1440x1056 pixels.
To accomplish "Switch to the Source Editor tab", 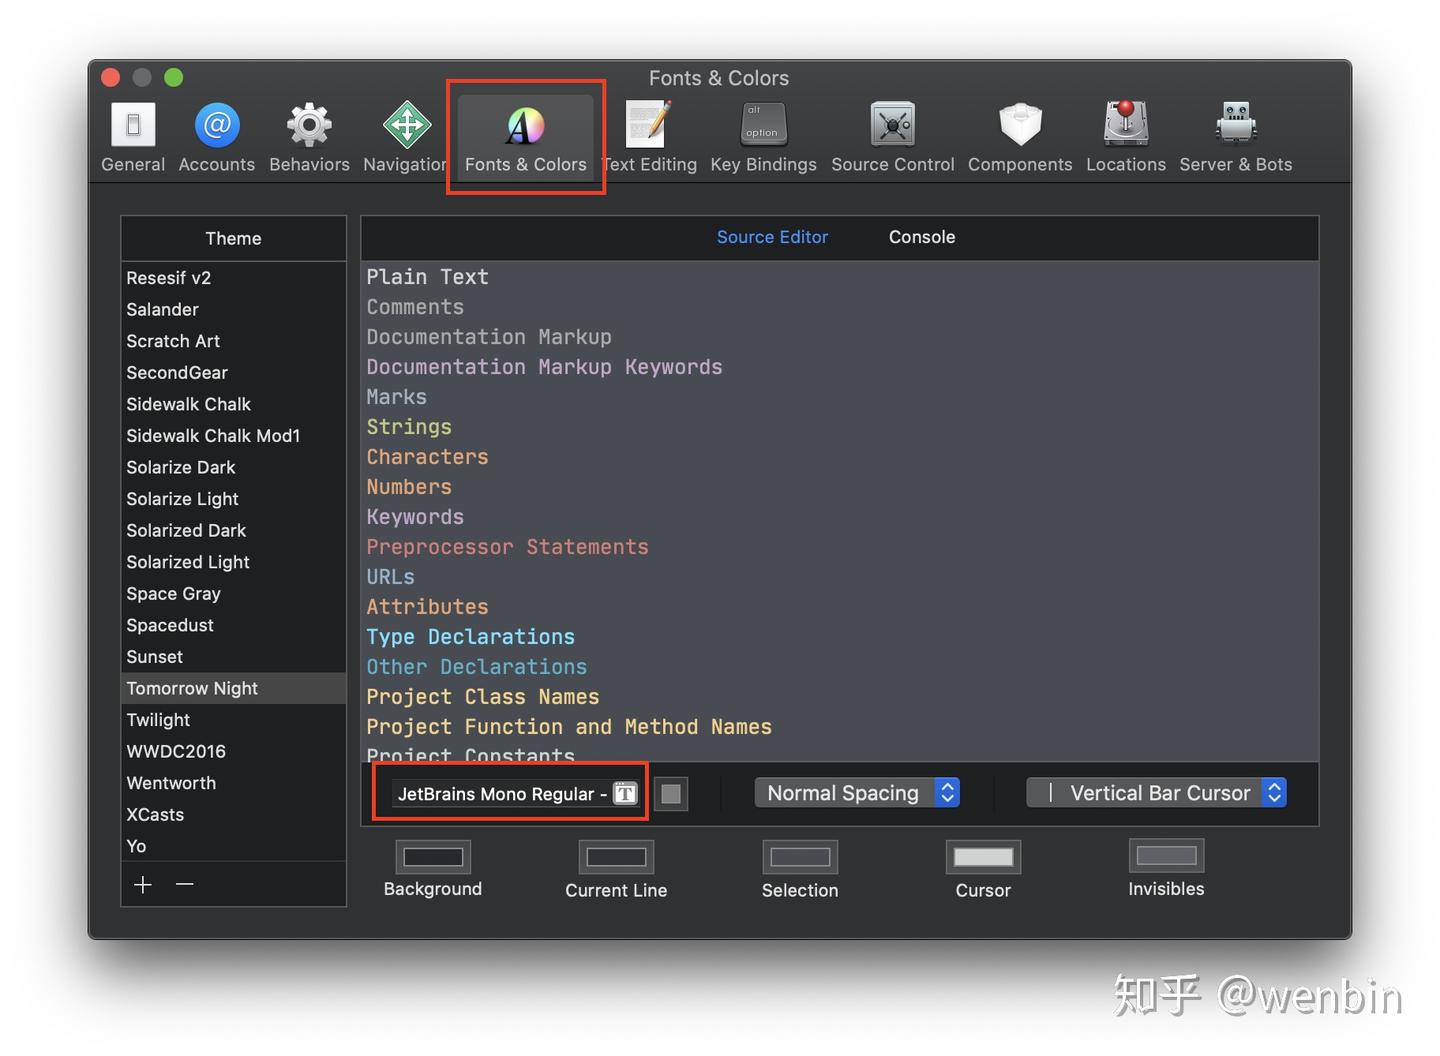I will (x=772, y=237).
